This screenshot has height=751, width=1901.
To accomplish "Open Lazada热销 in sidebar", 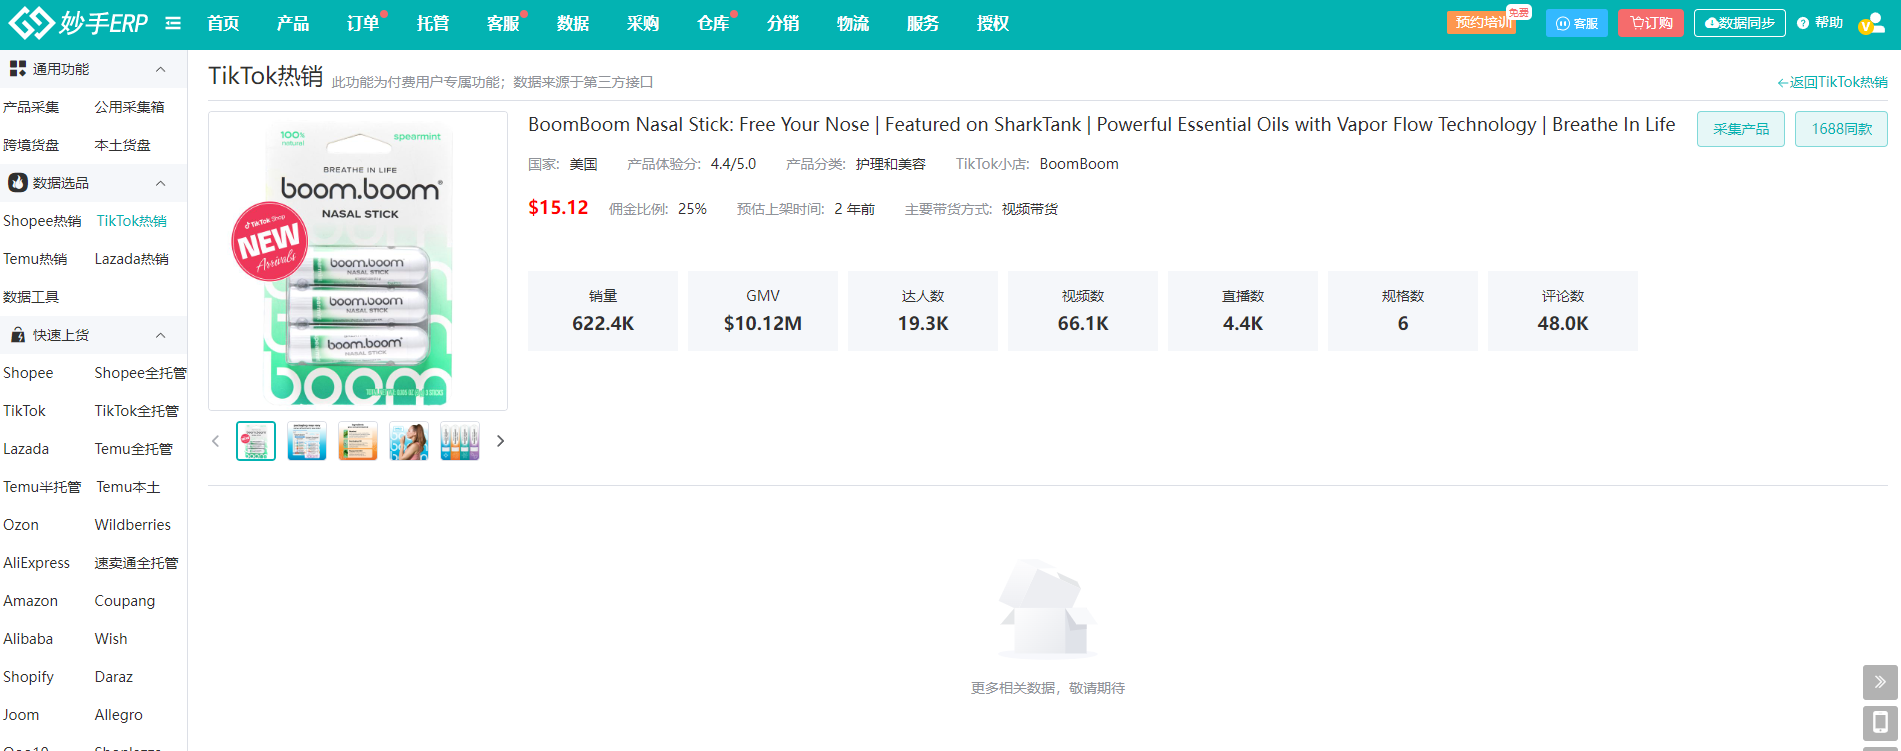I will (x=132, y=259).
